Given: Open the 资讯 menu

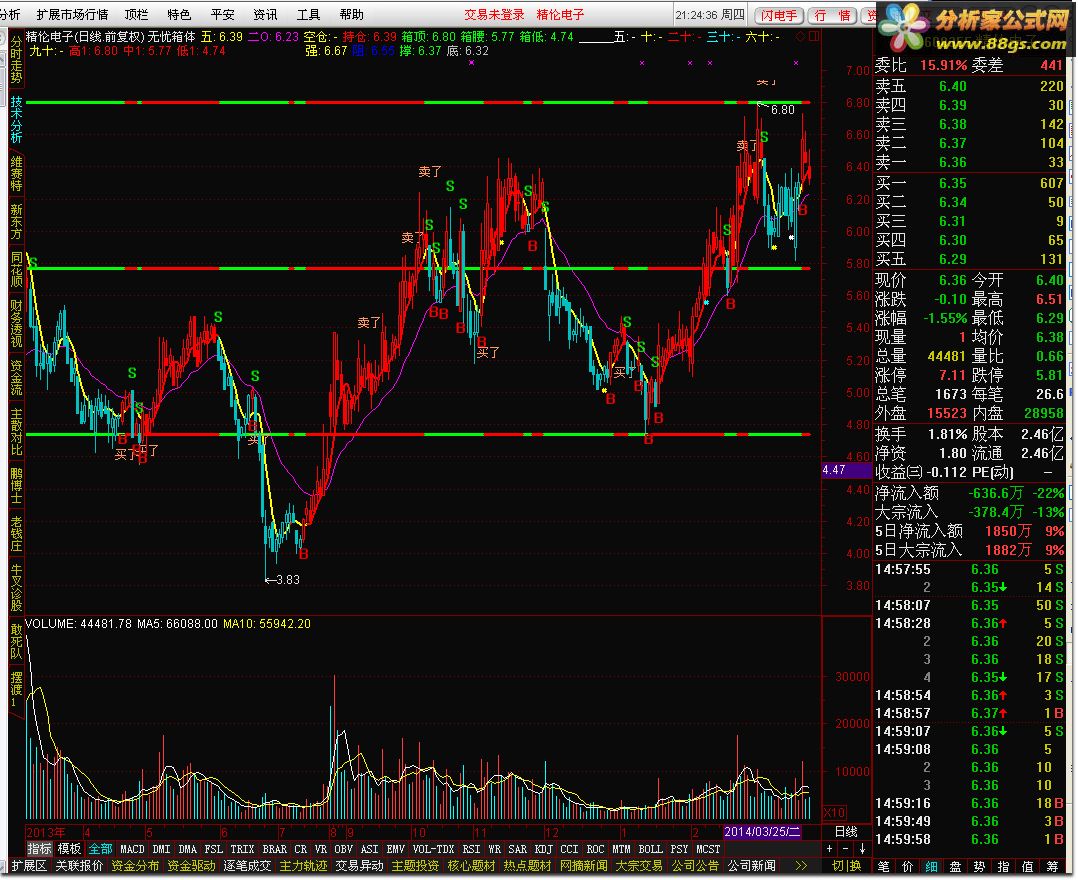Looking at the screenshot, I should pos(265,14).
